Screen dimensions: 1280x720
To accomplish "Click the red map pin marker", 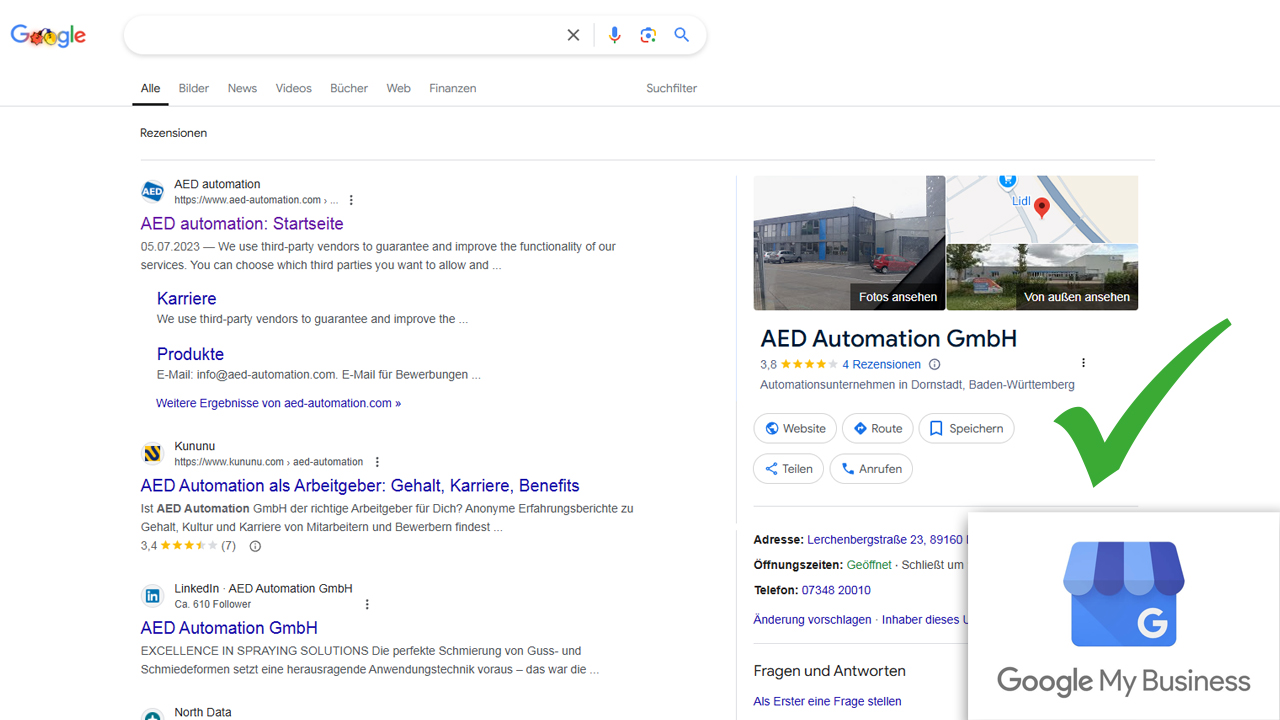I will tap(1041, 207).
